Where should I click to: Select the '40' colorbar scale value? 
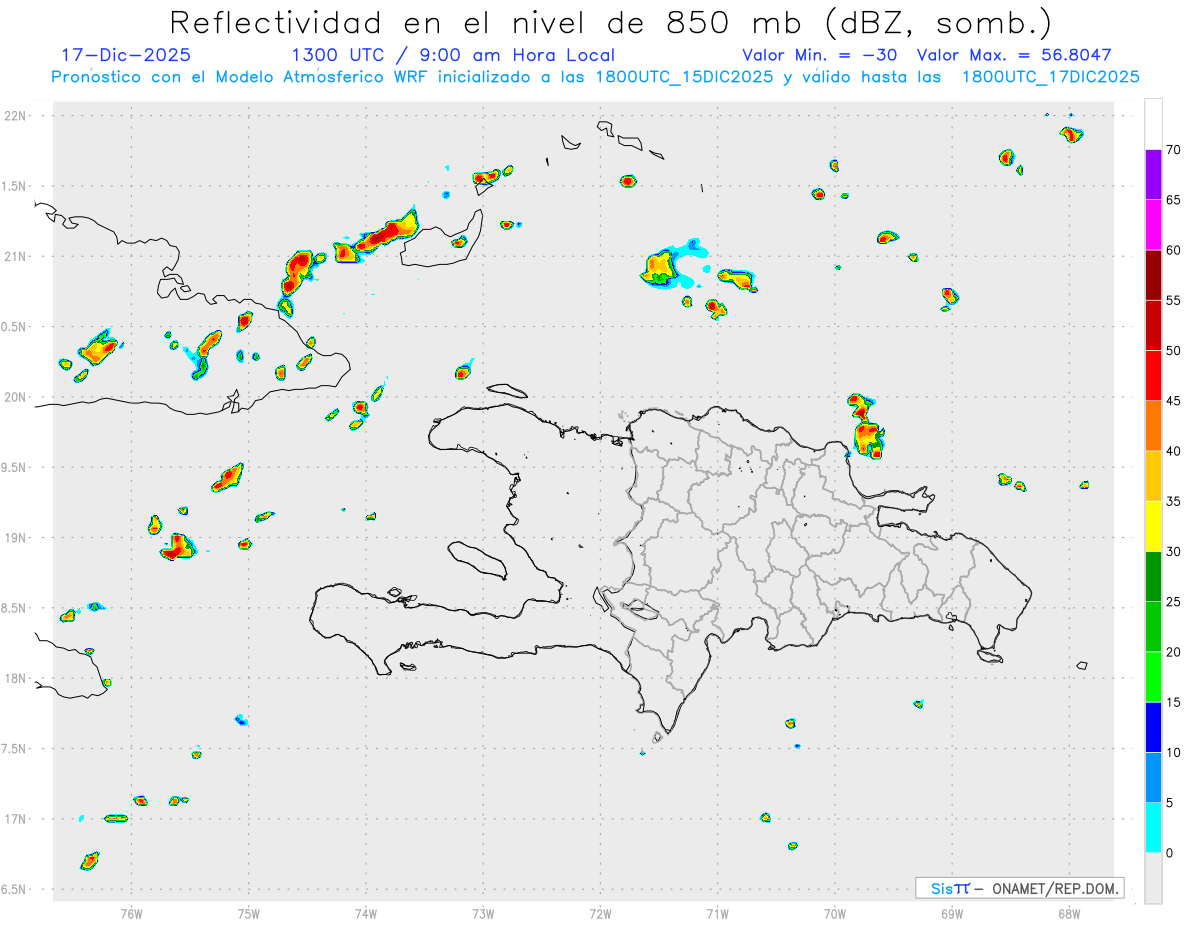(1174, 451)
